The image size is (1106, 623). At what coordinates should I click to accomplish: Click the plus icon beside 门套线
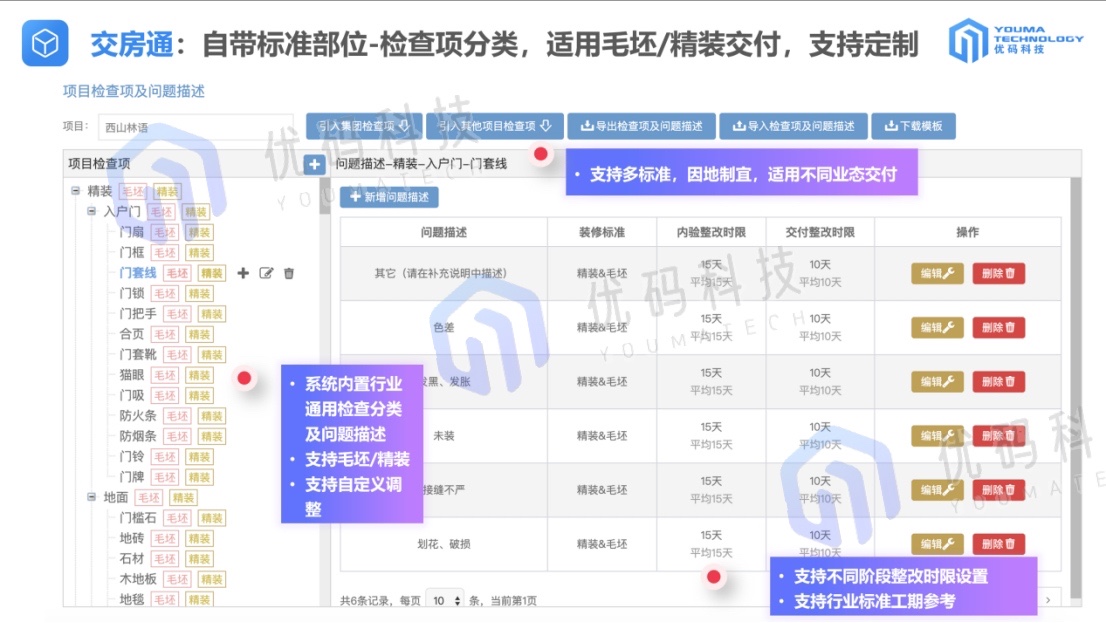coord(243,273)
